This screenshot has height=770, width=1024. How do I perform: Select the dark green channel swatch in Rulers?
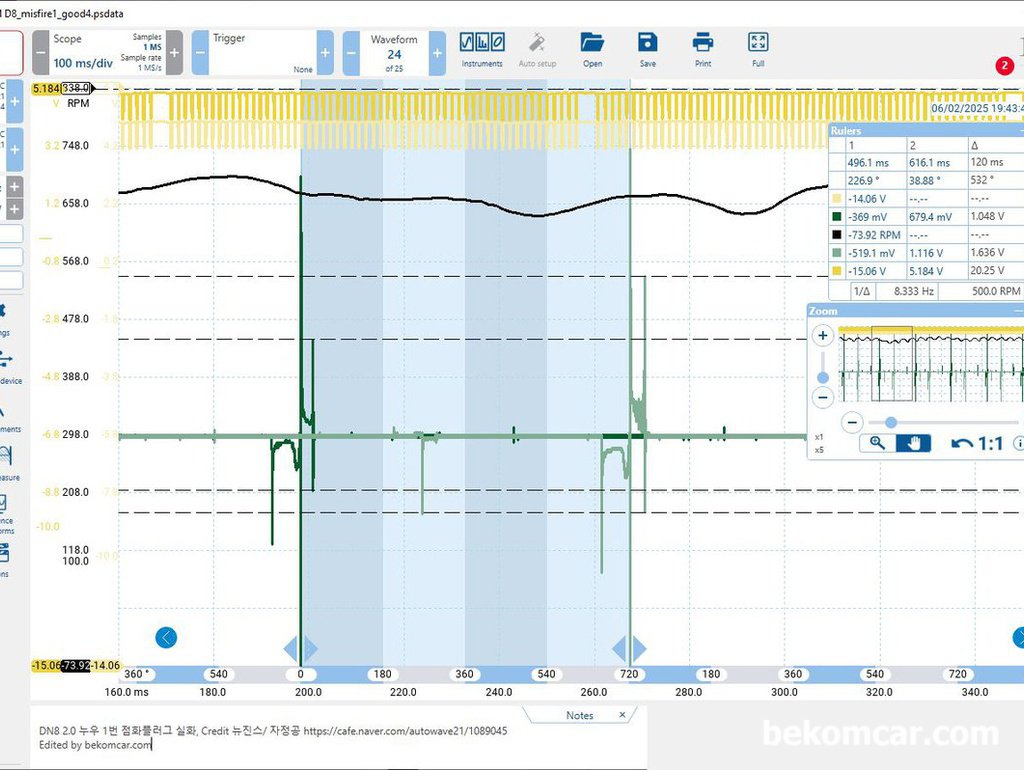click(x=837, y=216)
